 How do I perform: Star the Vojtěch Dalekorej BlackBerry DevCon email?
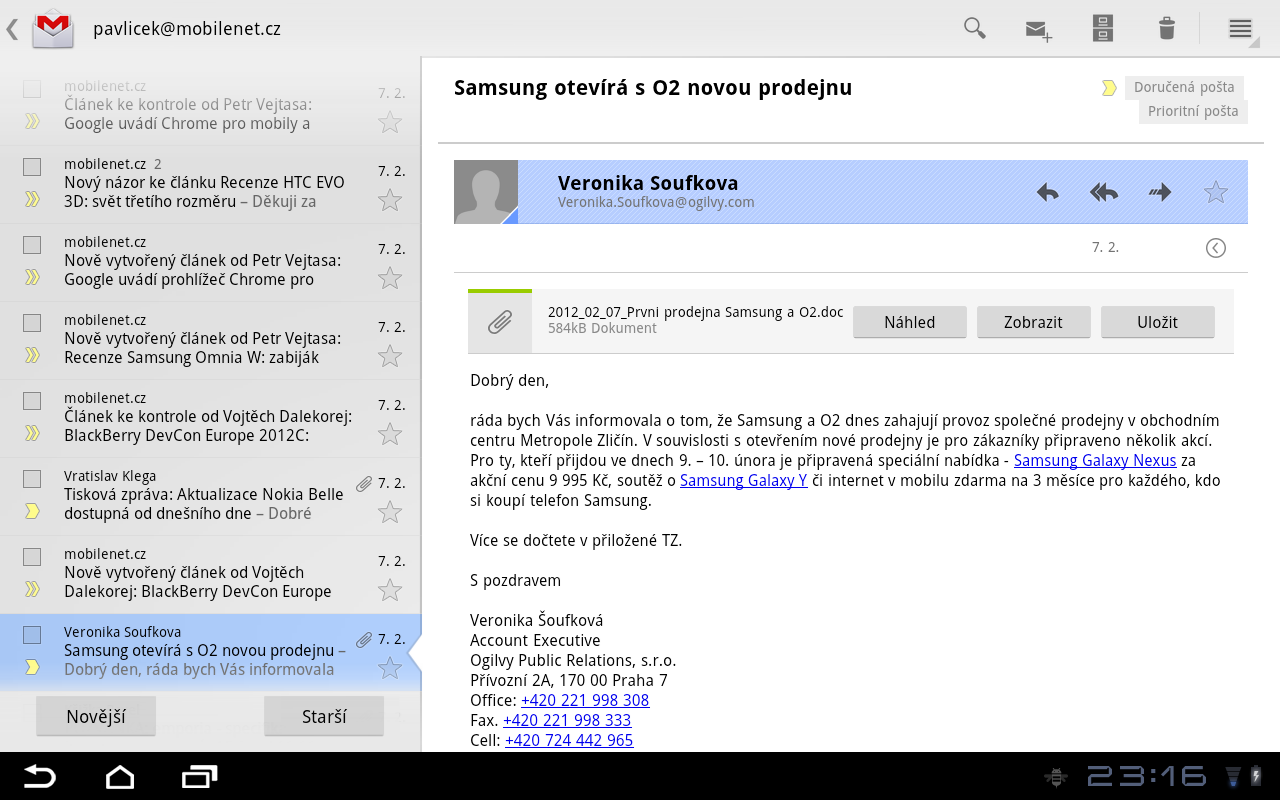390,590
